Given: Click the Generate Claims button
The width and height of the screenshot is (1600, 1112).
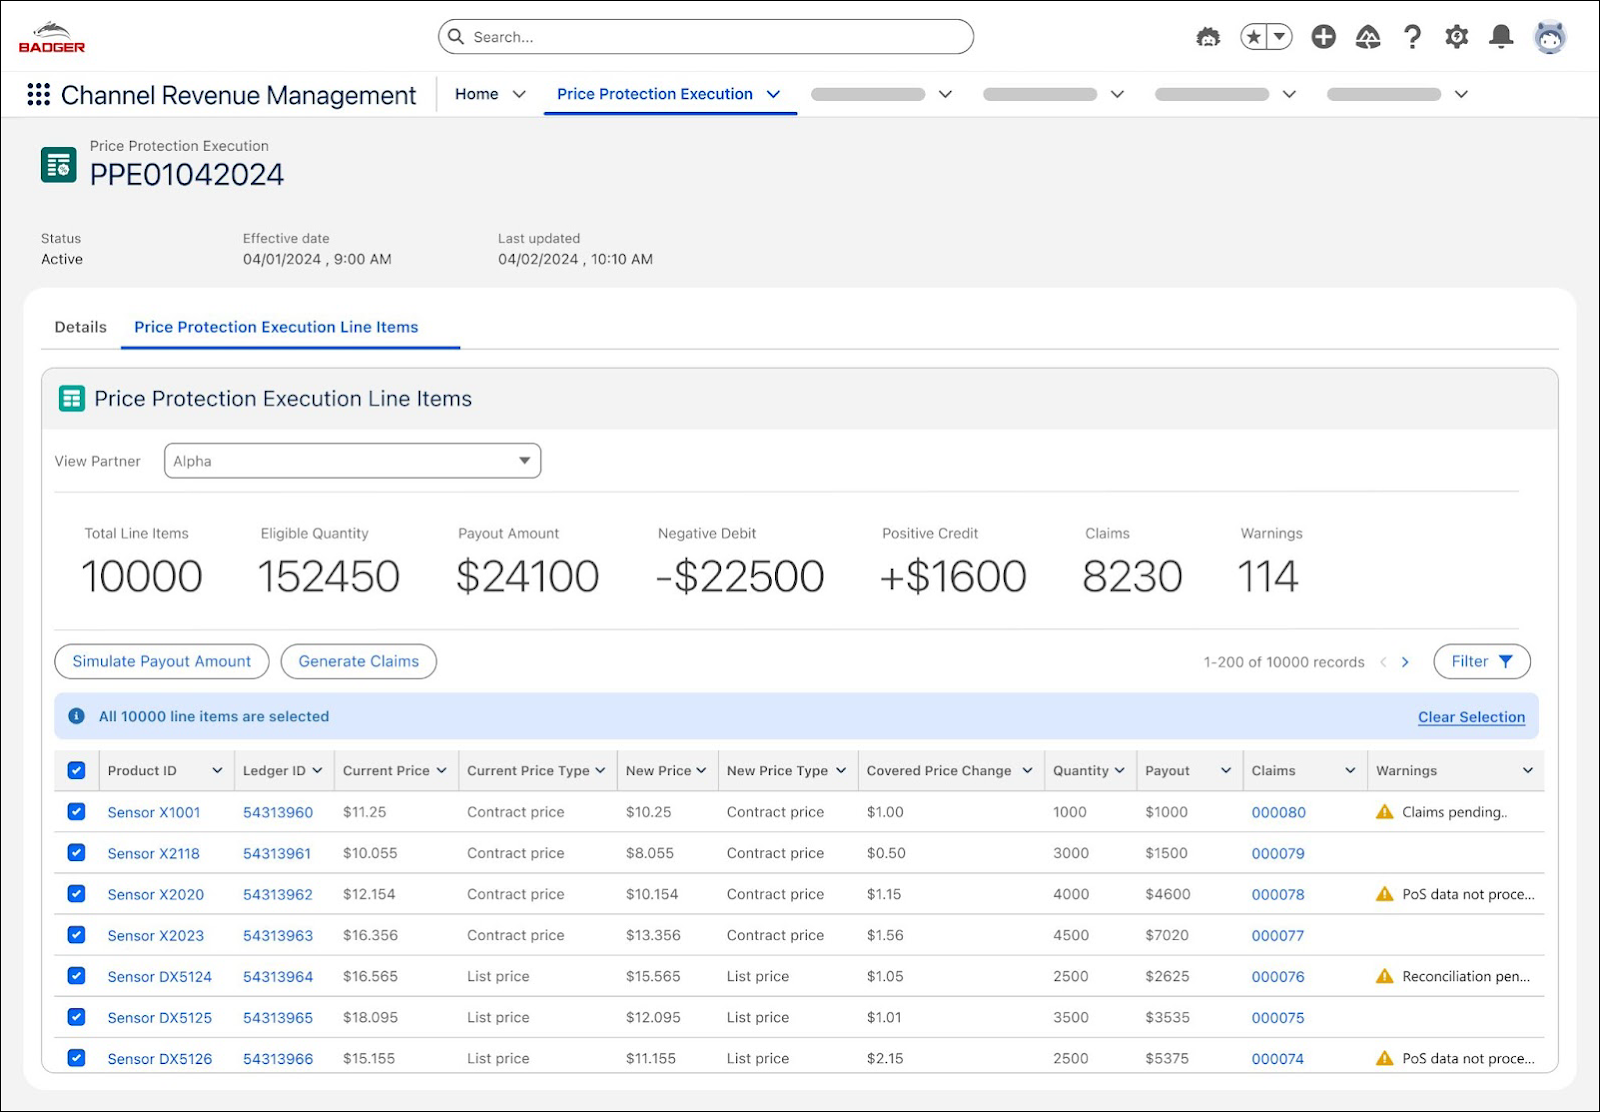Looking at the screenshot, I should click(358, 662).
